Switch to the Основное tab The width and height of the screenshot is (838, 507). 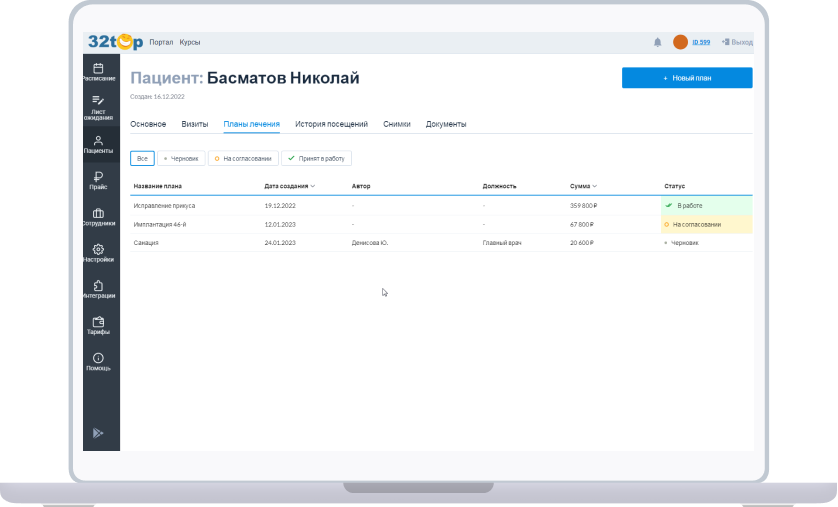(x=148, y=124)
